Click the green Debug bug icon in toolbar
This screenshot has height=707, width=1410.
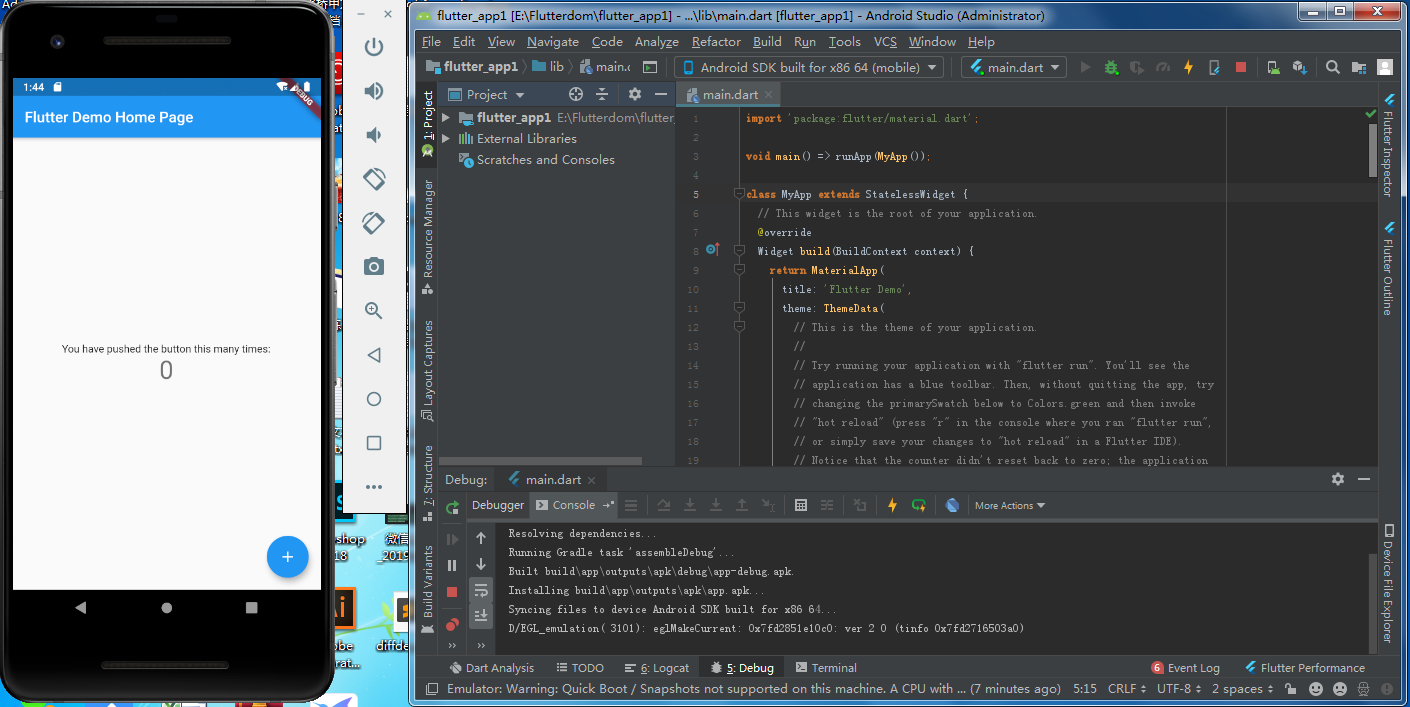pyautogui.click(x=1111, y=67)
